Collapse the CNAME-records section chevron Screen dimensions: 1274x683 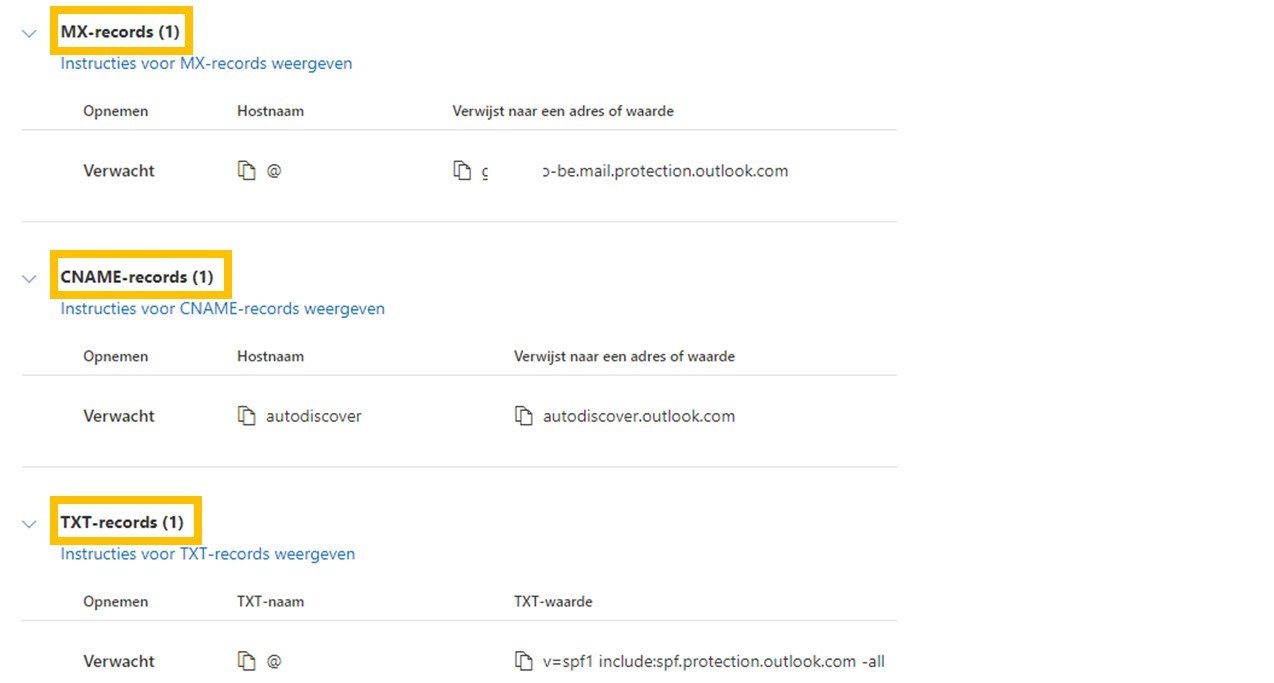29,279
